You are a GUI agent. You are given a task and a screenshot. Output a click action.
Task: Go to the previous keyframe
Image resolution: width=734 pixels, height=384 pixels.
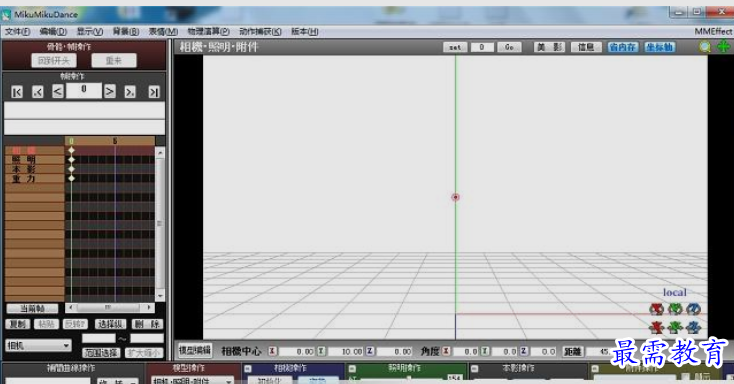[37, 92]
